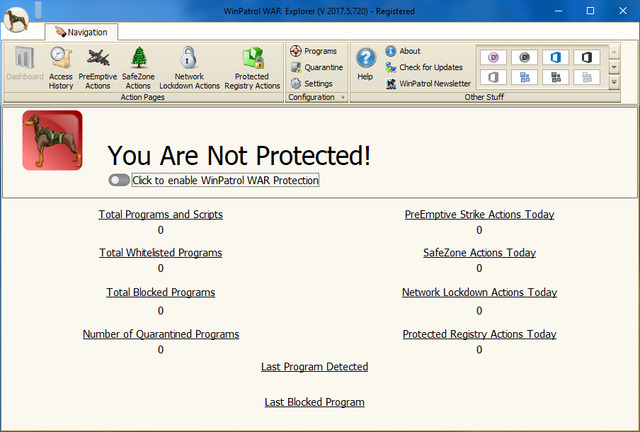640x432 pixels.
Task: Apply the light faded tiles theme
Action: coord(587,77)
